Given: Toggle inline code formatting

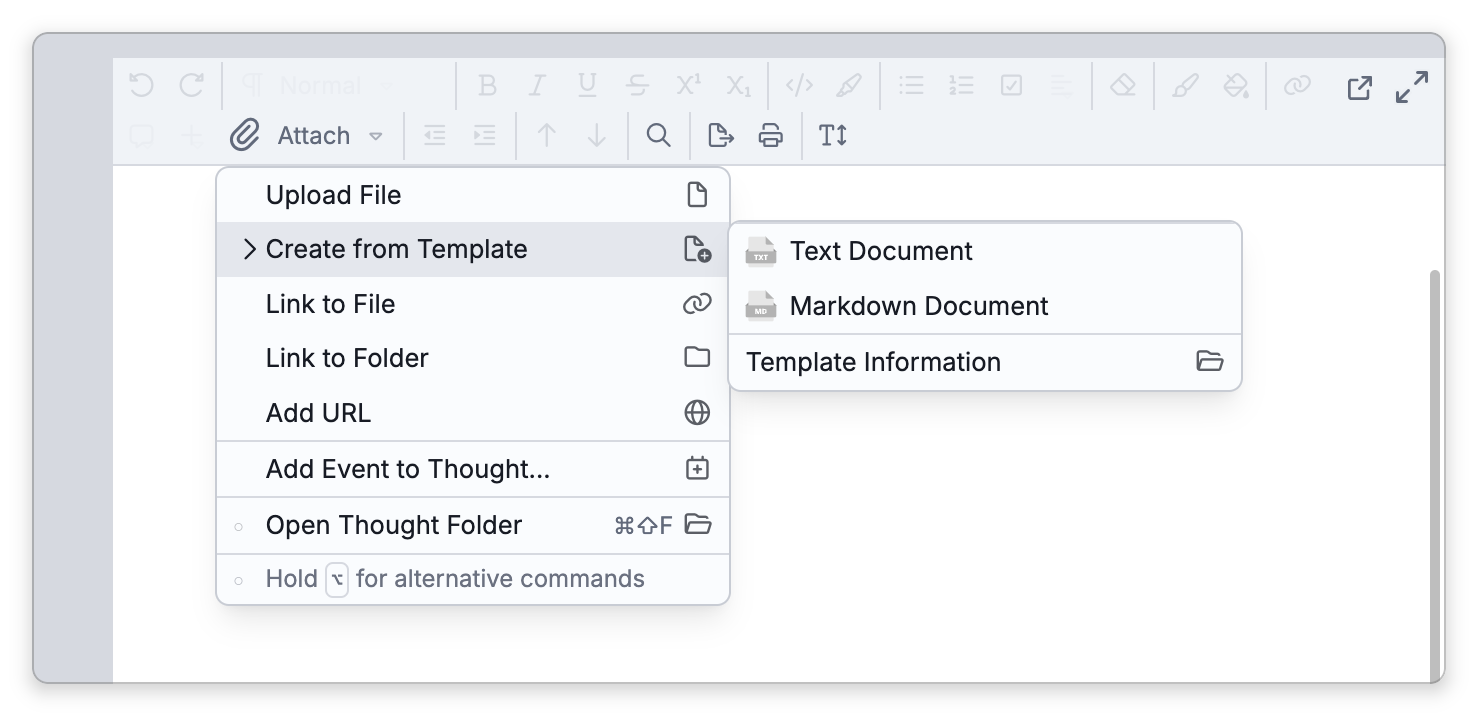Looking at the screenshot, I should 799,86.
